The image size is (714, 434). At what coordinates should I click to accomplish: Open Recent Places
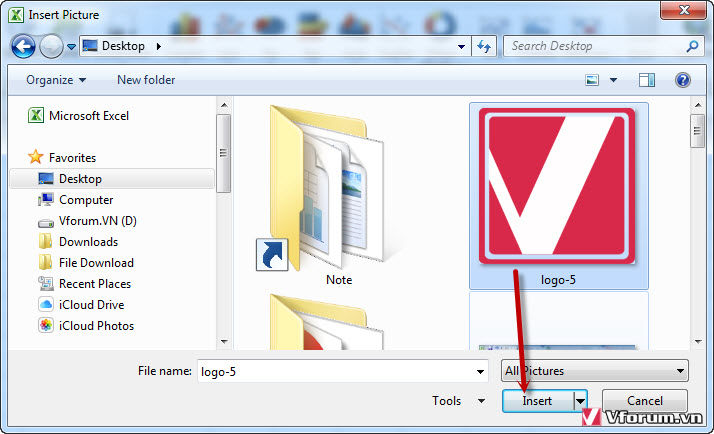tap(95, 284)
